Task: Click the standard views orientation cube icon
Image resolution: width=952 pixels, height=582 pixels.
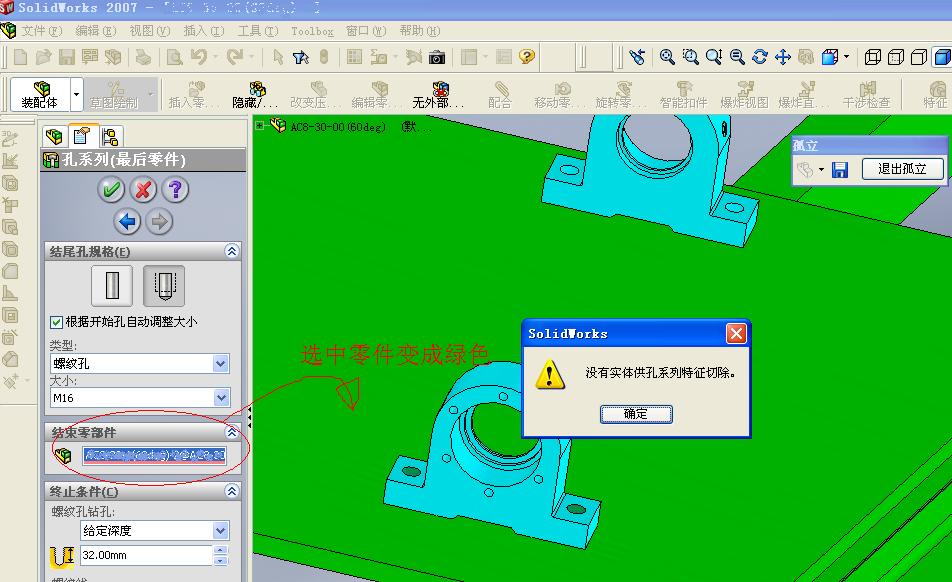Action: (x=829, y=57)
